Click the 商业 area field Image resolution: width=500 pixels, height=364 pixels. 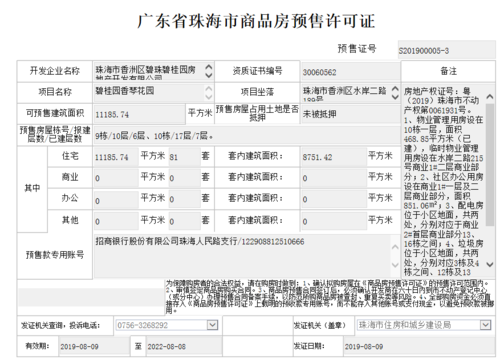click(116, 178)
